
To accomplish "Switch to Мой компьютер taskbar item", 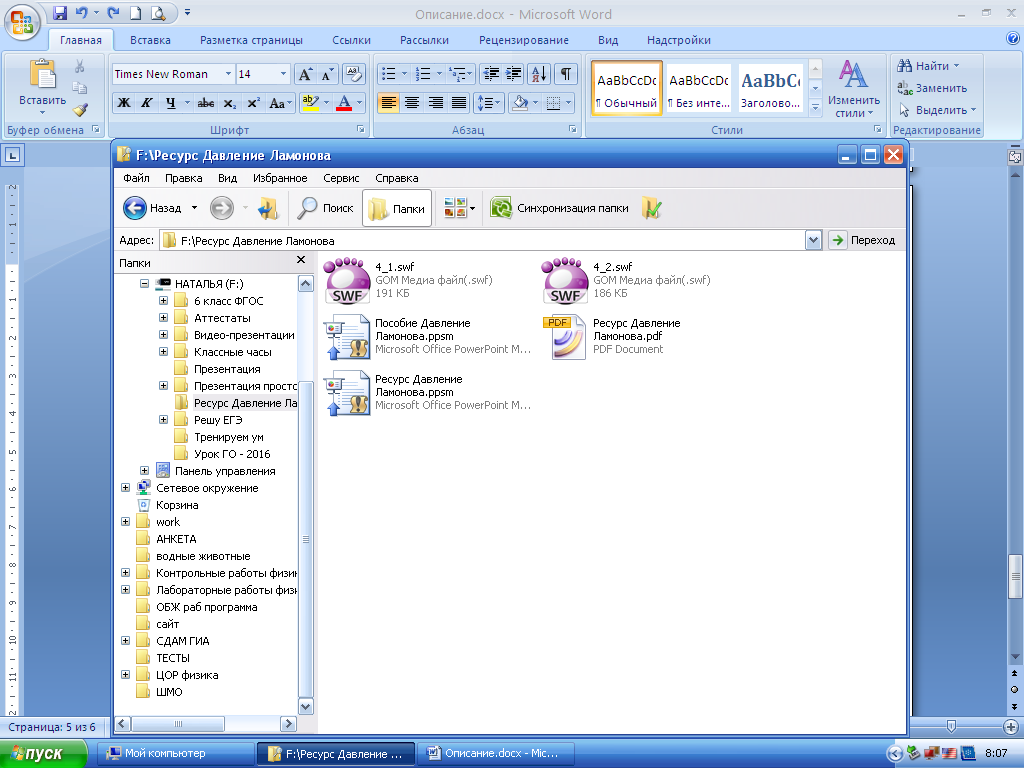I will coord(175,754).
